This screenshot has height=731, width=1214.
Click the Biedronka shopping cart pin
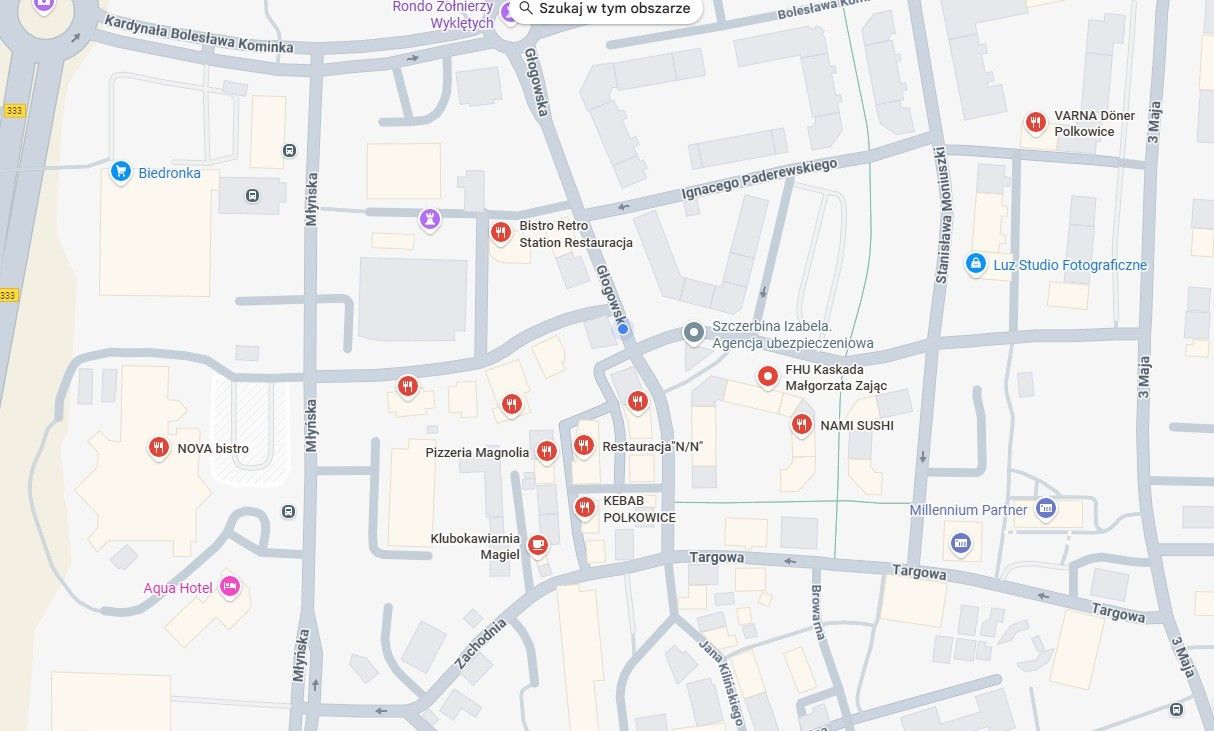point(121,172)
